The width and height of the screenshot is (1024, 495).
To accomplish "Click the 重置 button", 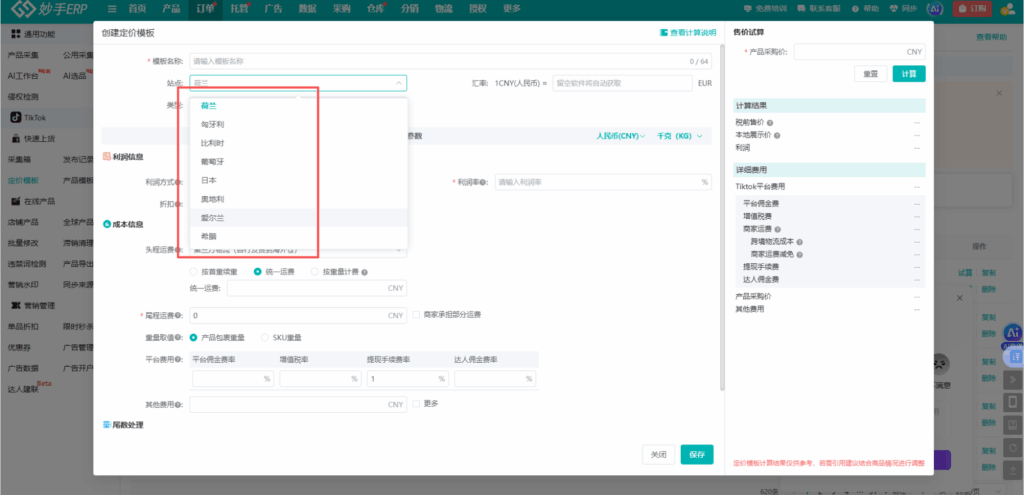I will coord(871,74).
